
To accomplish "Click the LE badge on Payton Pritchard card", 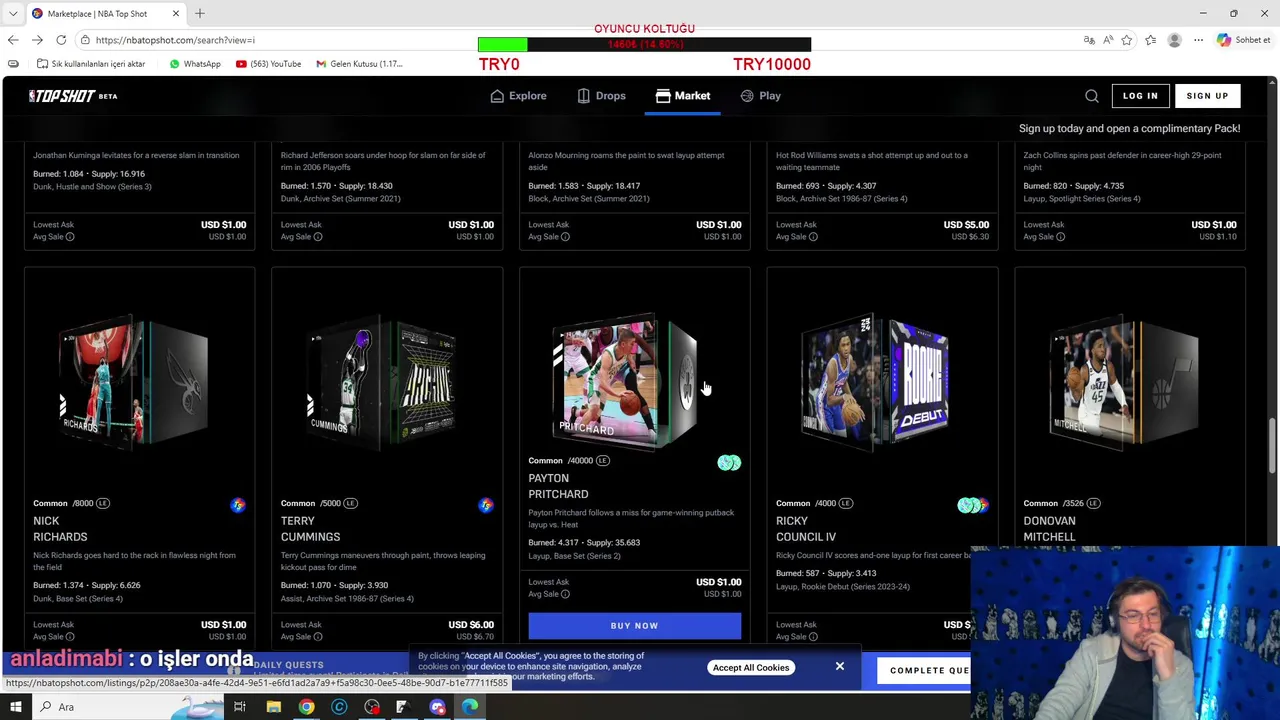I will (x=603, y=461).
